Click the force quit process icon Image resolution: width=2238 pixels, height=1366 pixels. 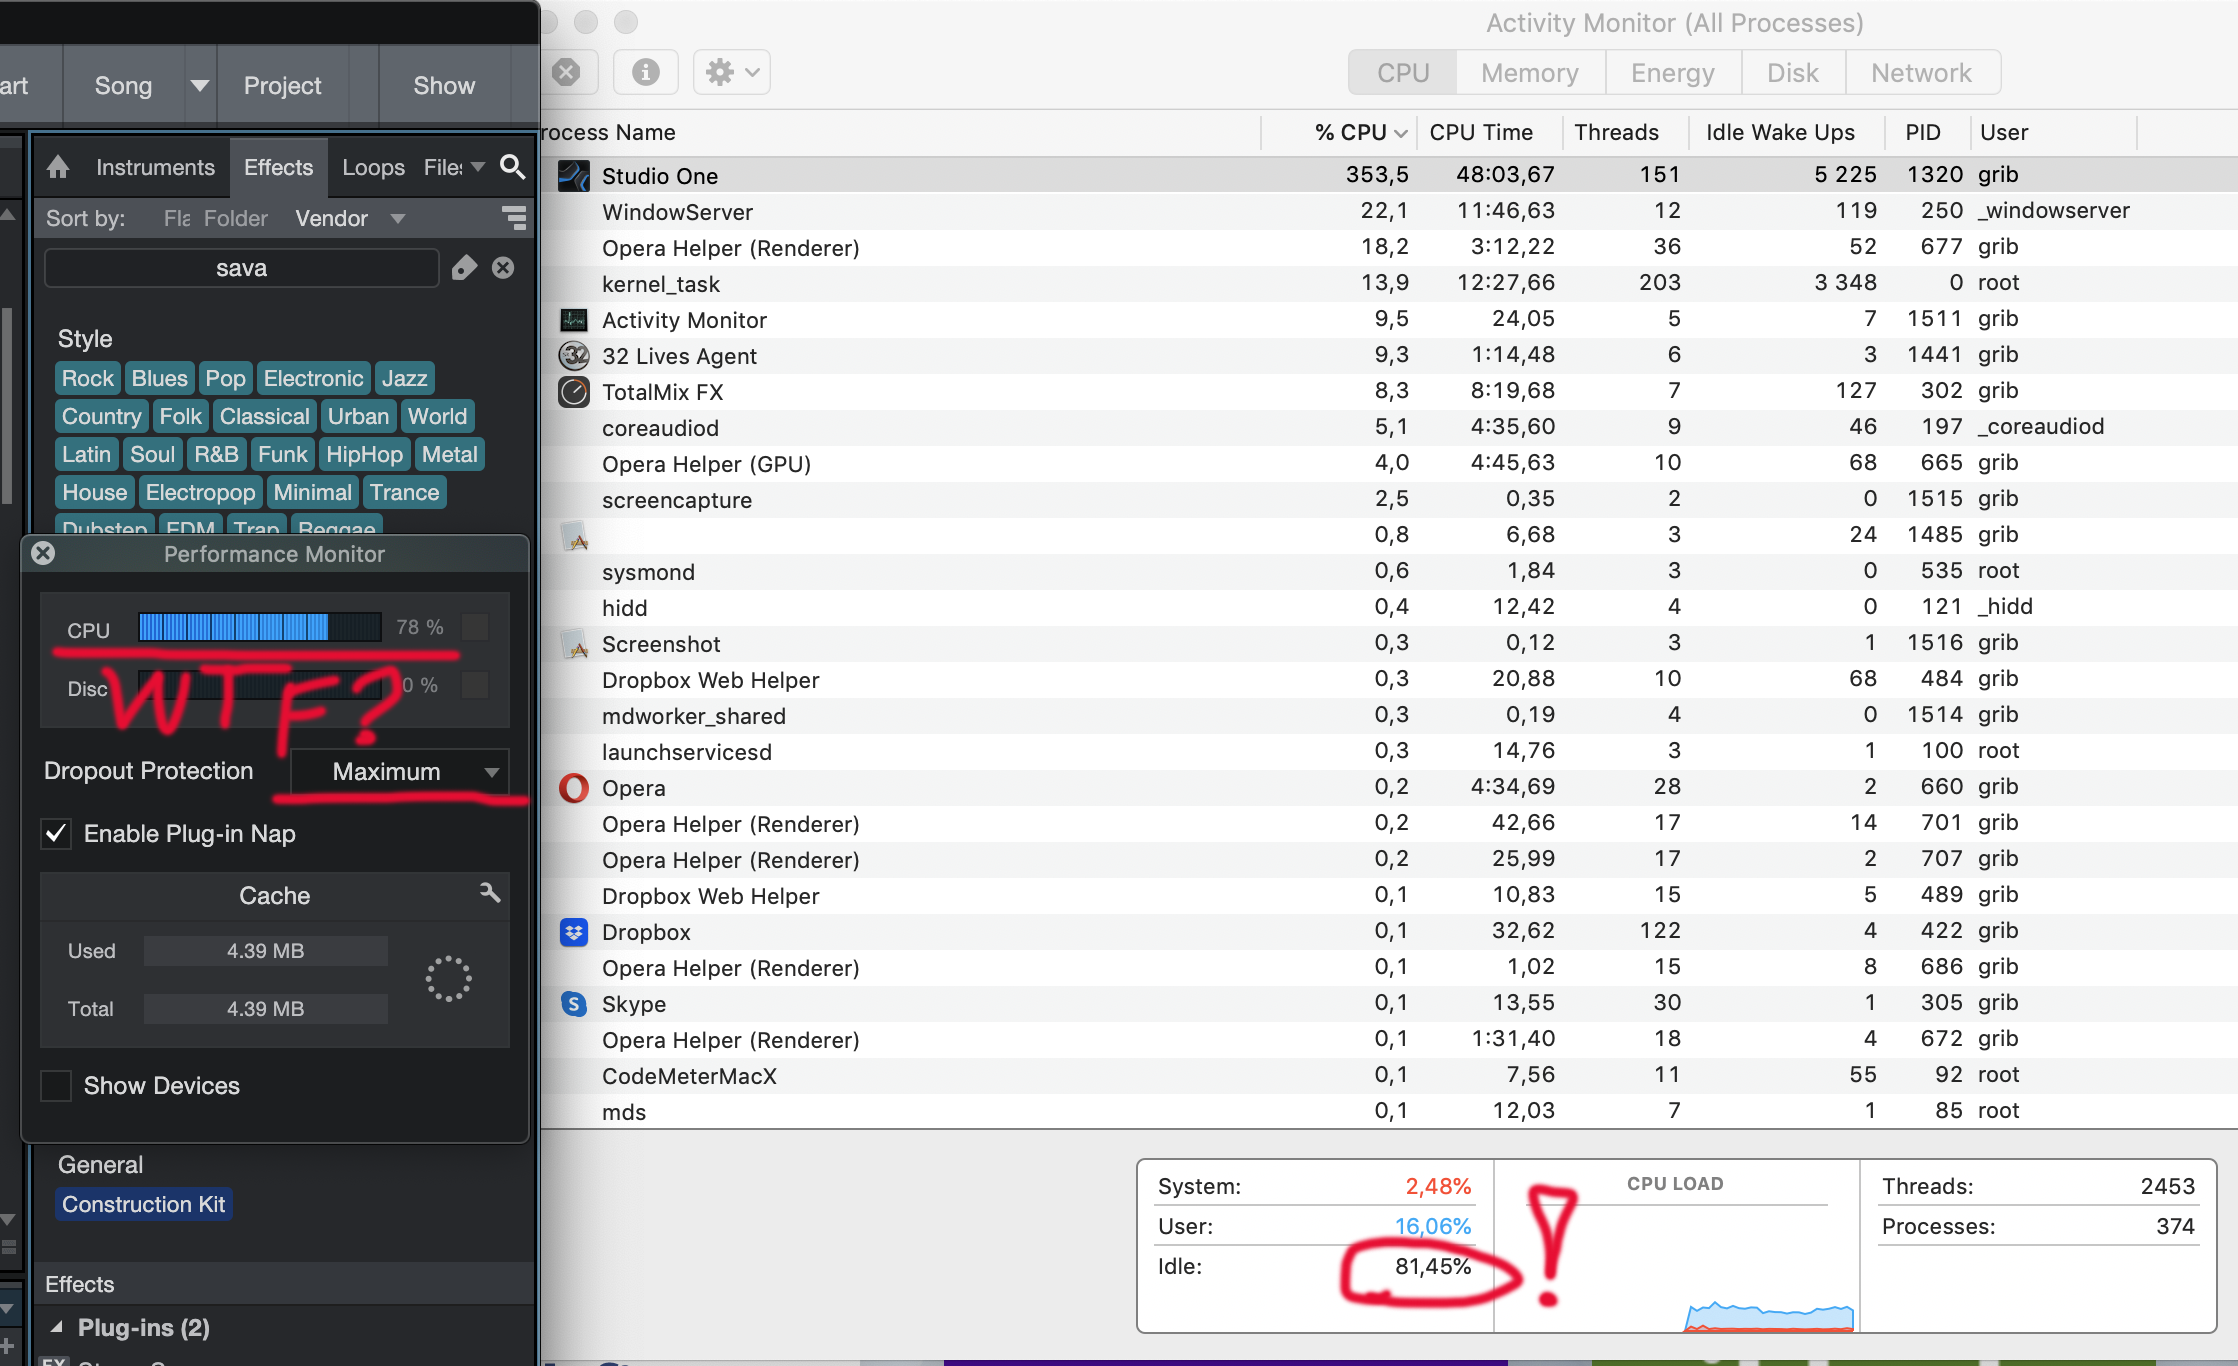566,72
